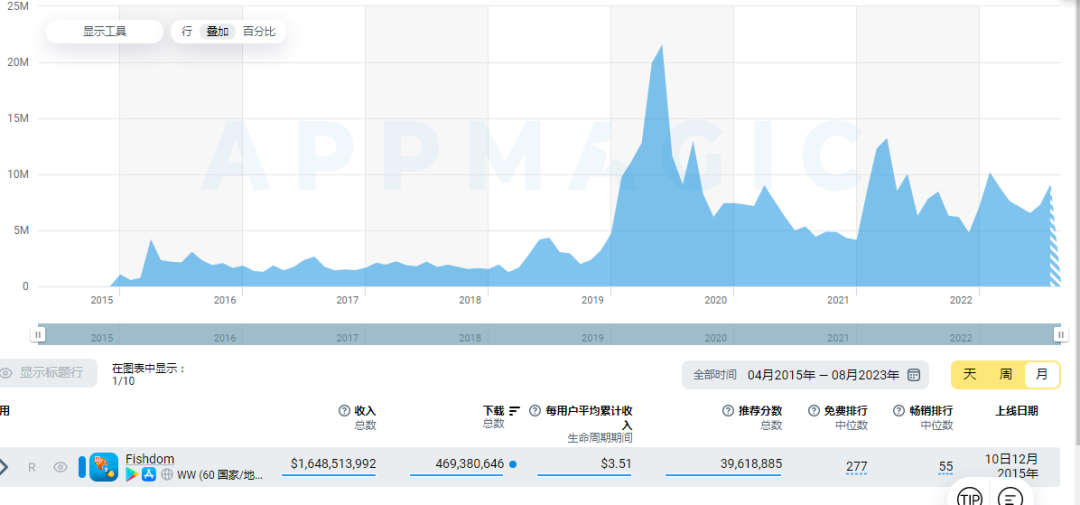Image resolution: width=1080 pixels, height=505 pixels.
Task: Sort by 畅销排行 column header
Action: 931,411
